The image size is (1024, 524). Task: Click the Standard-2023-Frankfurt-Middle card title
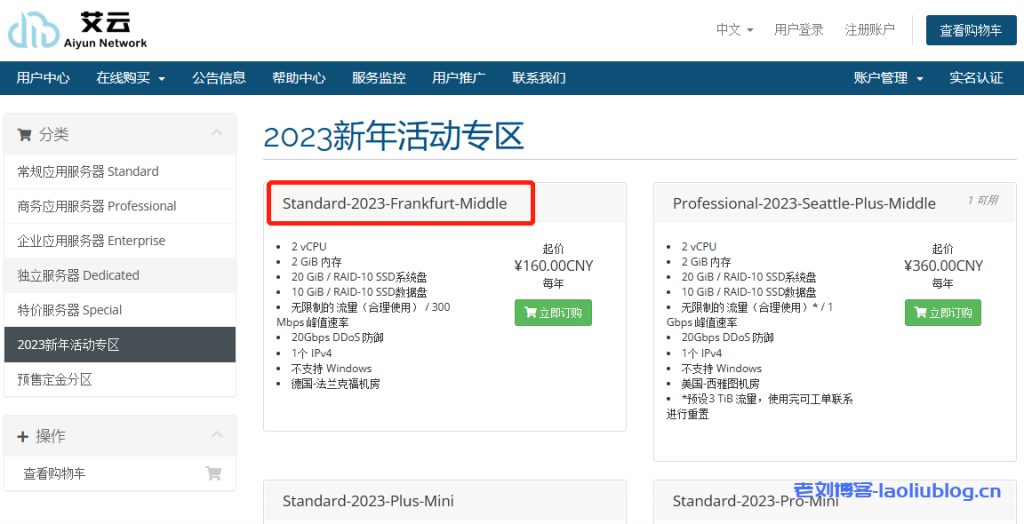(x=394, y=203)
